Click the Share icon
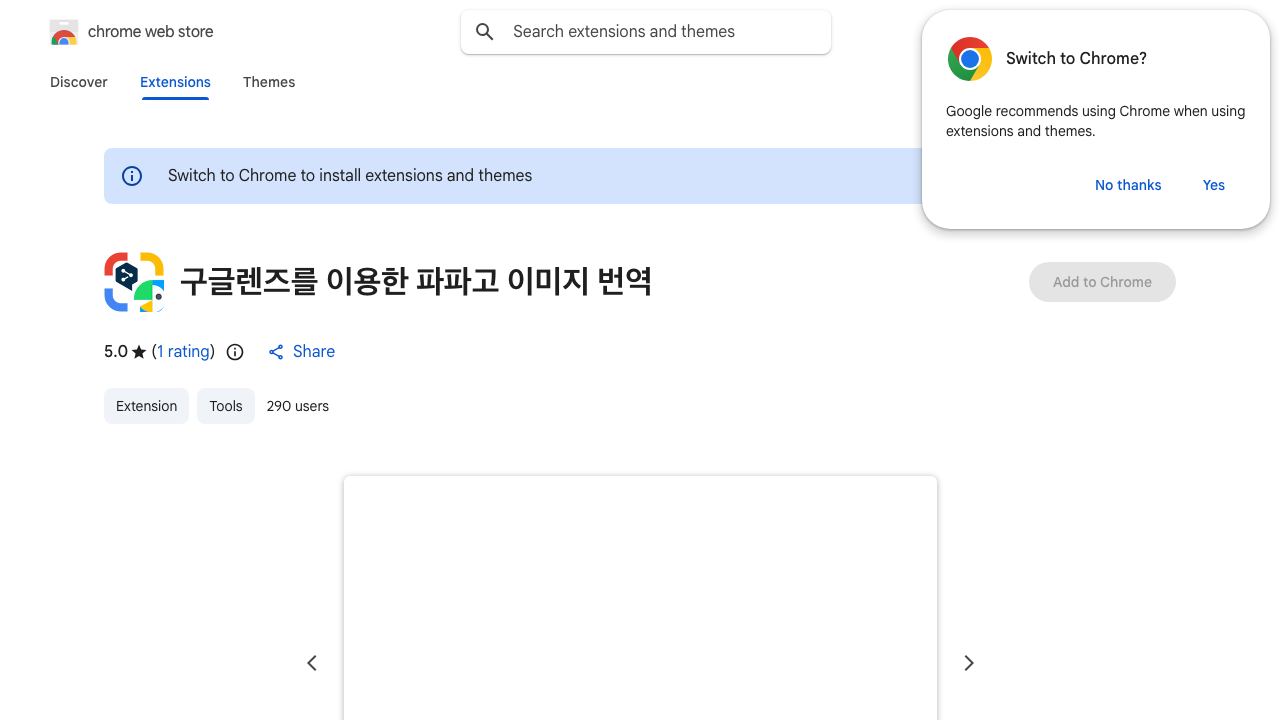Viewport: 1280px width, 720px height. [x=276, y=352]
